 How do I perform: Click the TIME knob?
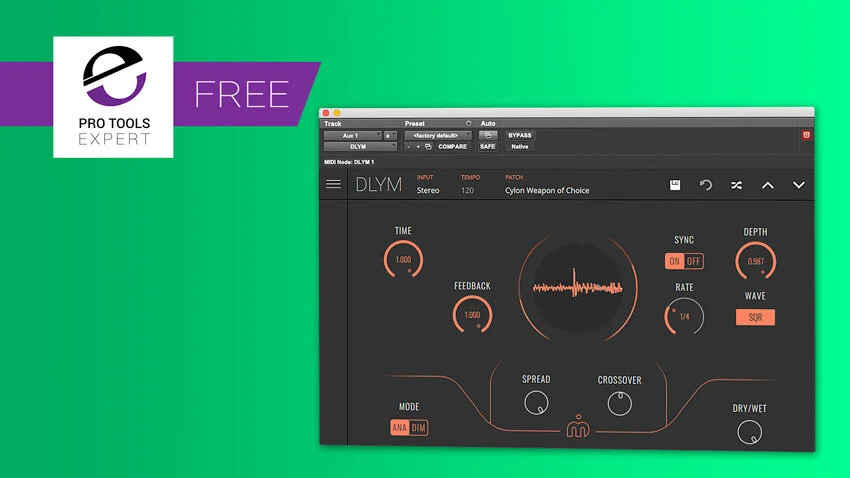coord(403,260)
